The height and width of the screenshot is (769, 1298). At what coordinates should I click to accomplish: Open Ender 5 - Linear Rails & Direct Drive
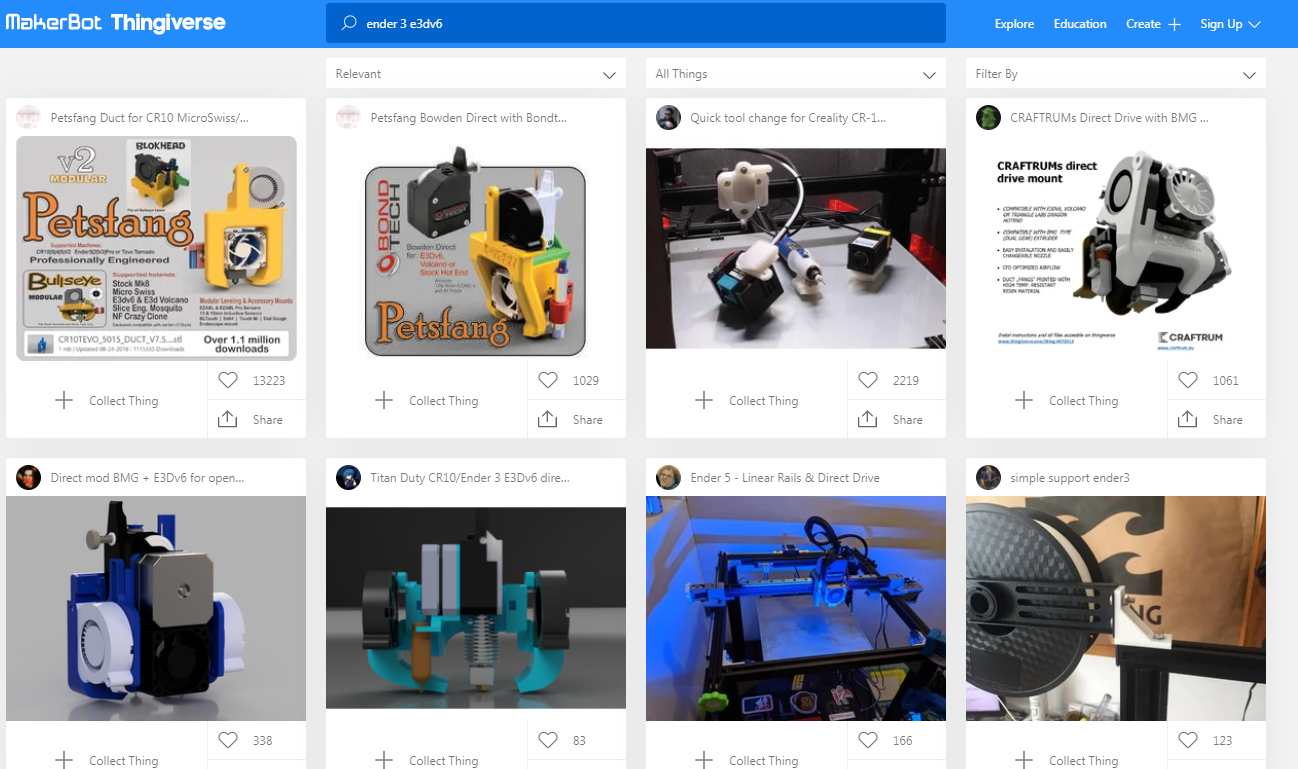[785, 478]
